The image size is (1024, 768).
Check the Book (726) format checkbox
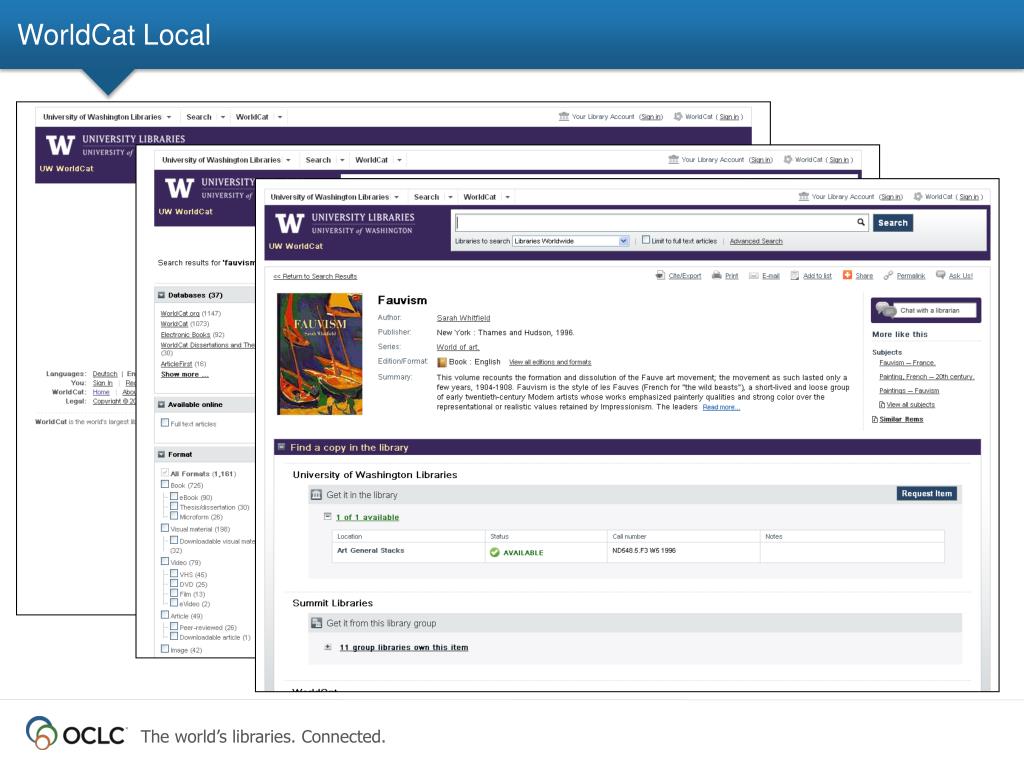point(165,485)
